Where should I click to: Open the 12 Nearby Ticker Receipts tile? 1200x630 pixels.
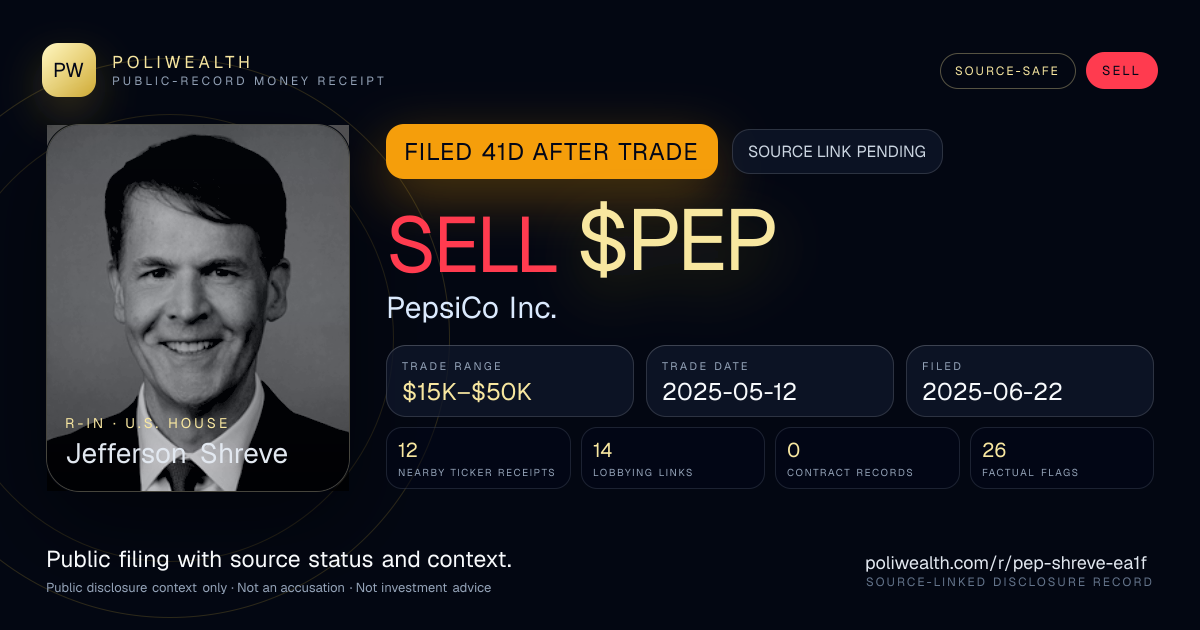coord(479,458)
